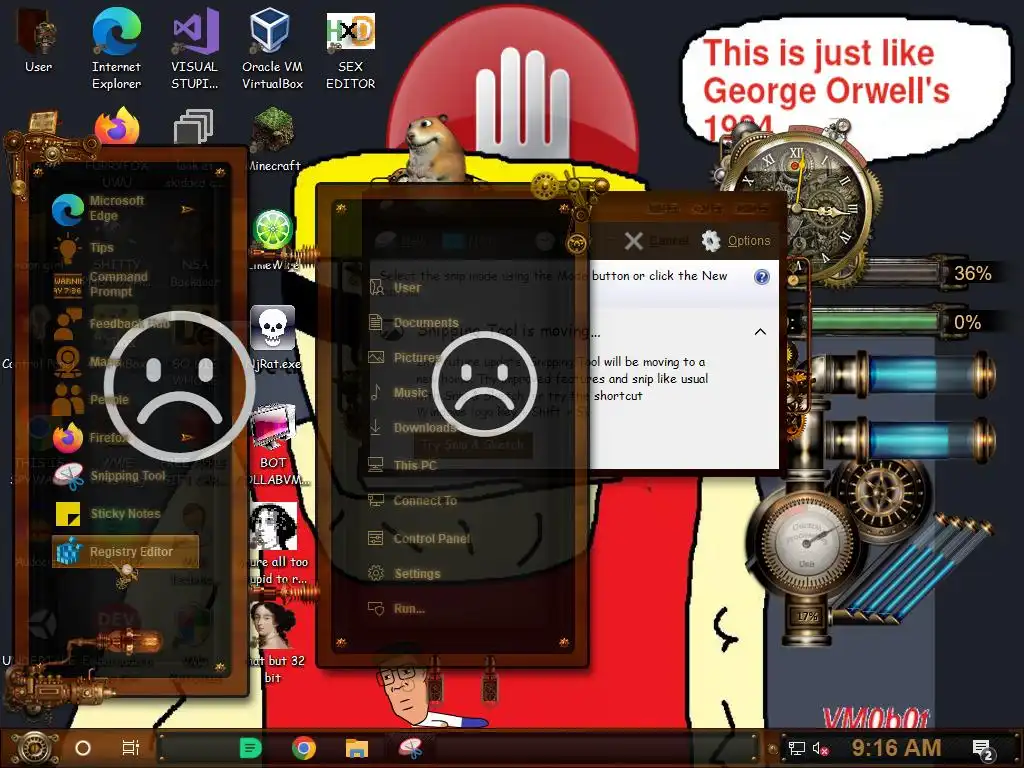Launch Internet Explorer desktop shortcut
The image size is (1024, 768).
tap(116, 49)
